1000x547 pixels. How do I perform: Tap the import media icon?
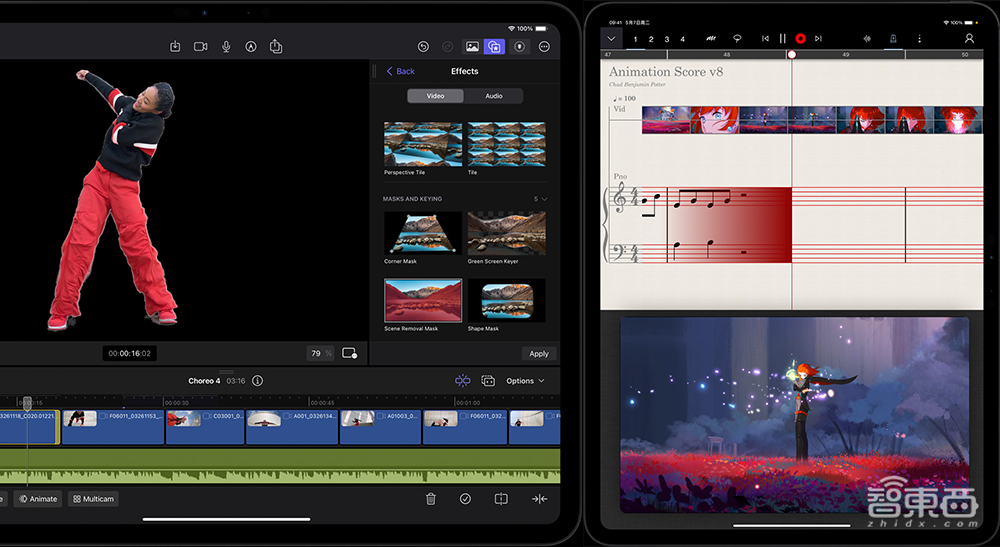(175, 46)
